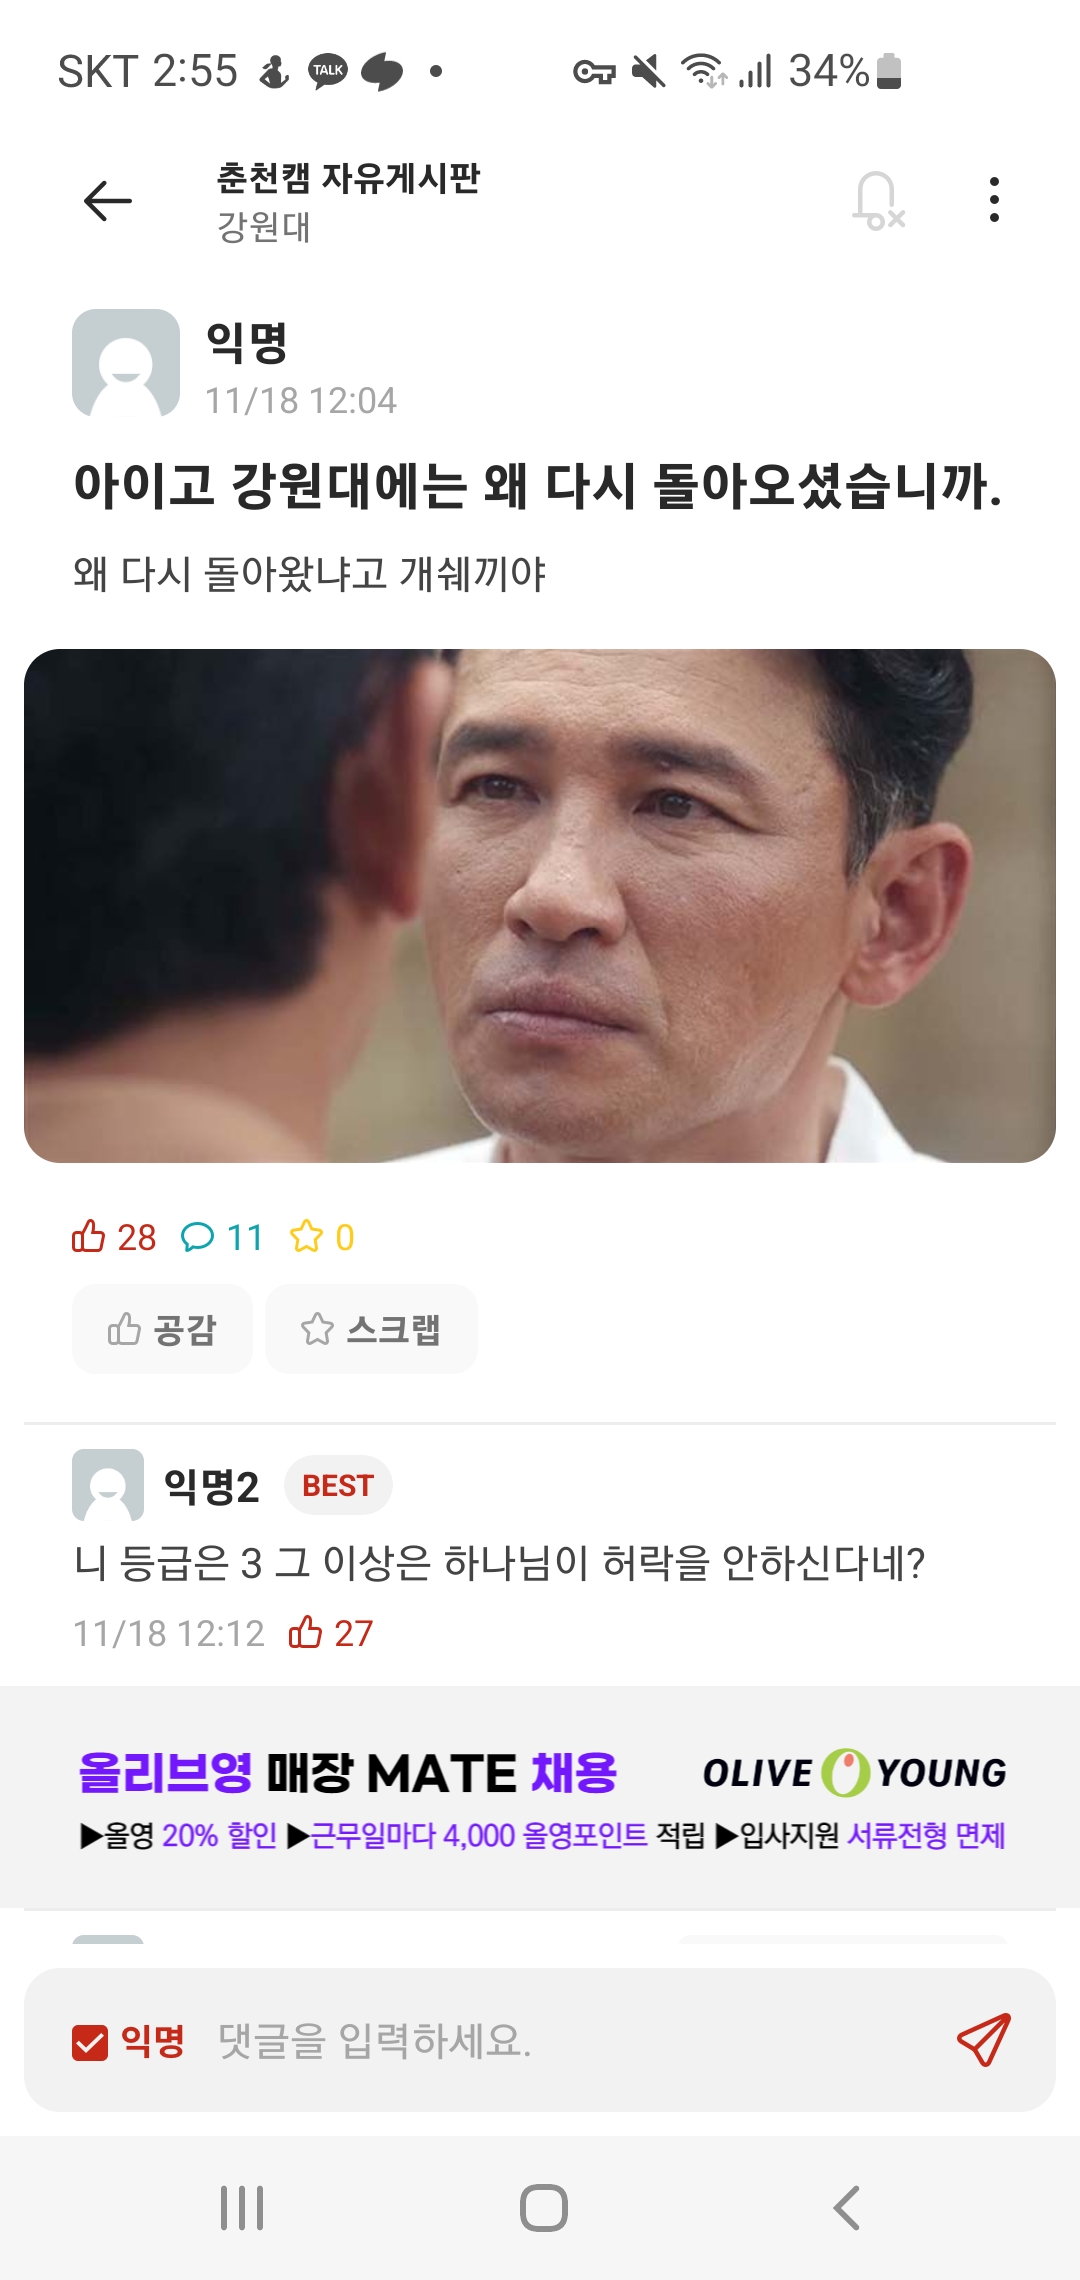
Task: Toggle the muted notification bell icon
Action: coord(878,200)
